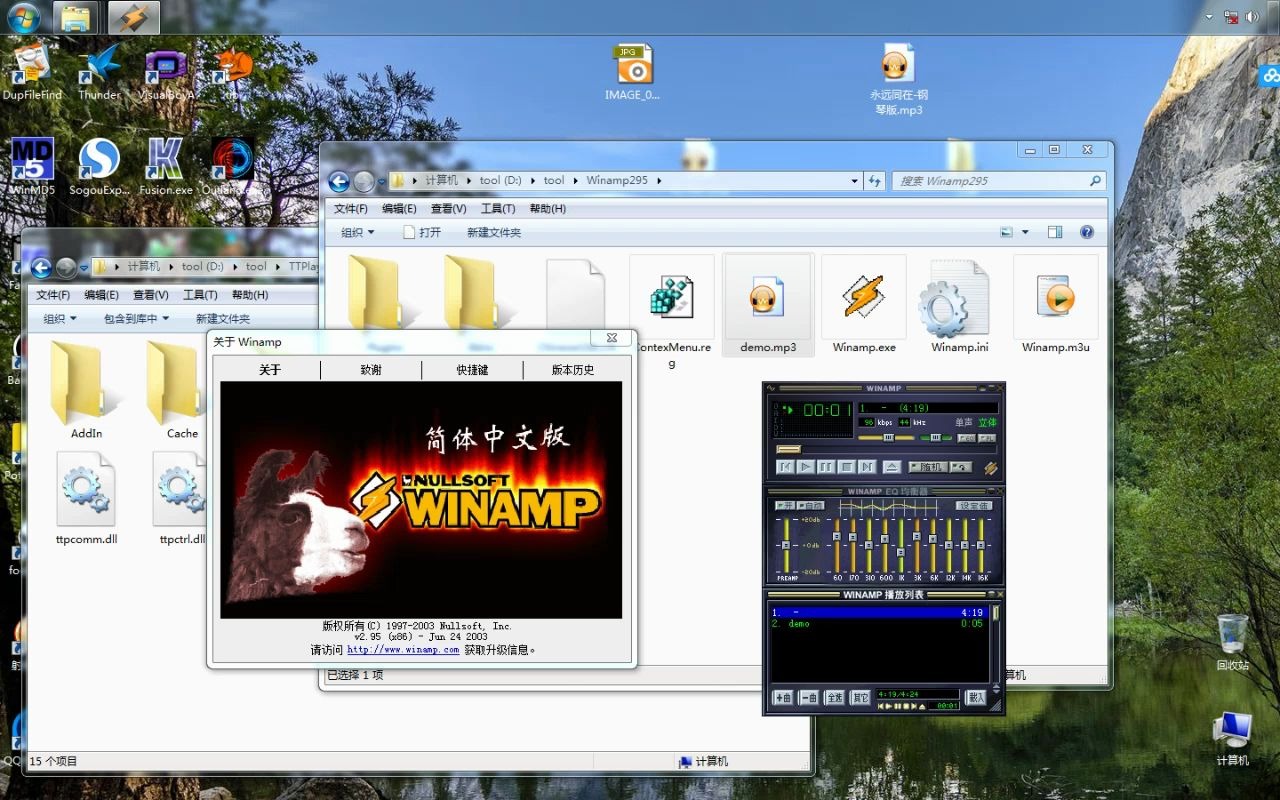Click the Winamp song seek bar
Screen dimensions: 1280x800
point(887,450)
